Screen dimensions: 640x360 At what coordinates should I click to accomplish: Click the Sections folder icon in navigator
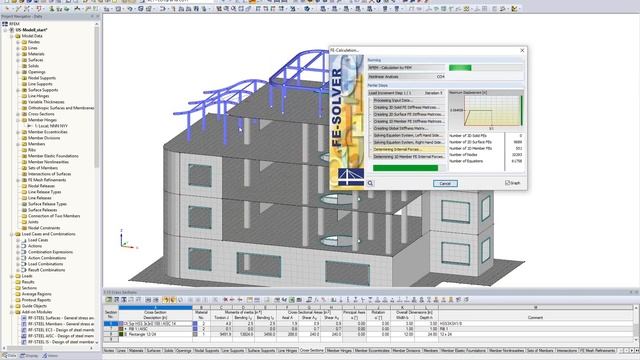tap(18, 288)
